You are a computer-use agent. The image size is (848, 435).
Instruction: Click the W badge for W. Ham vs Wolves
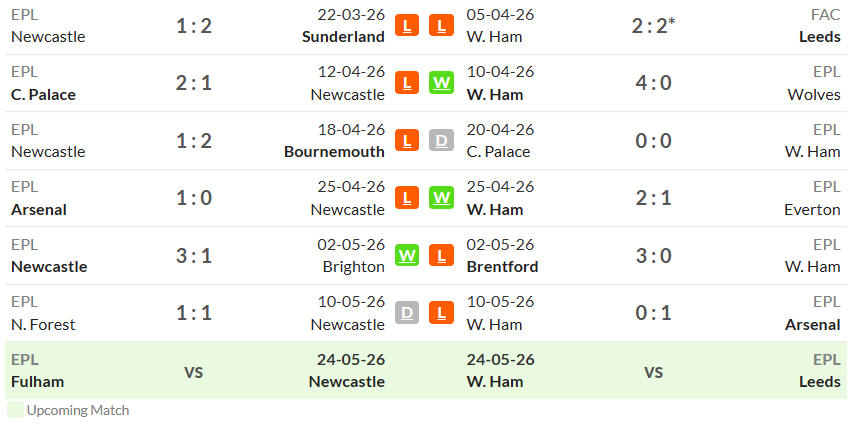click(441, 83)
